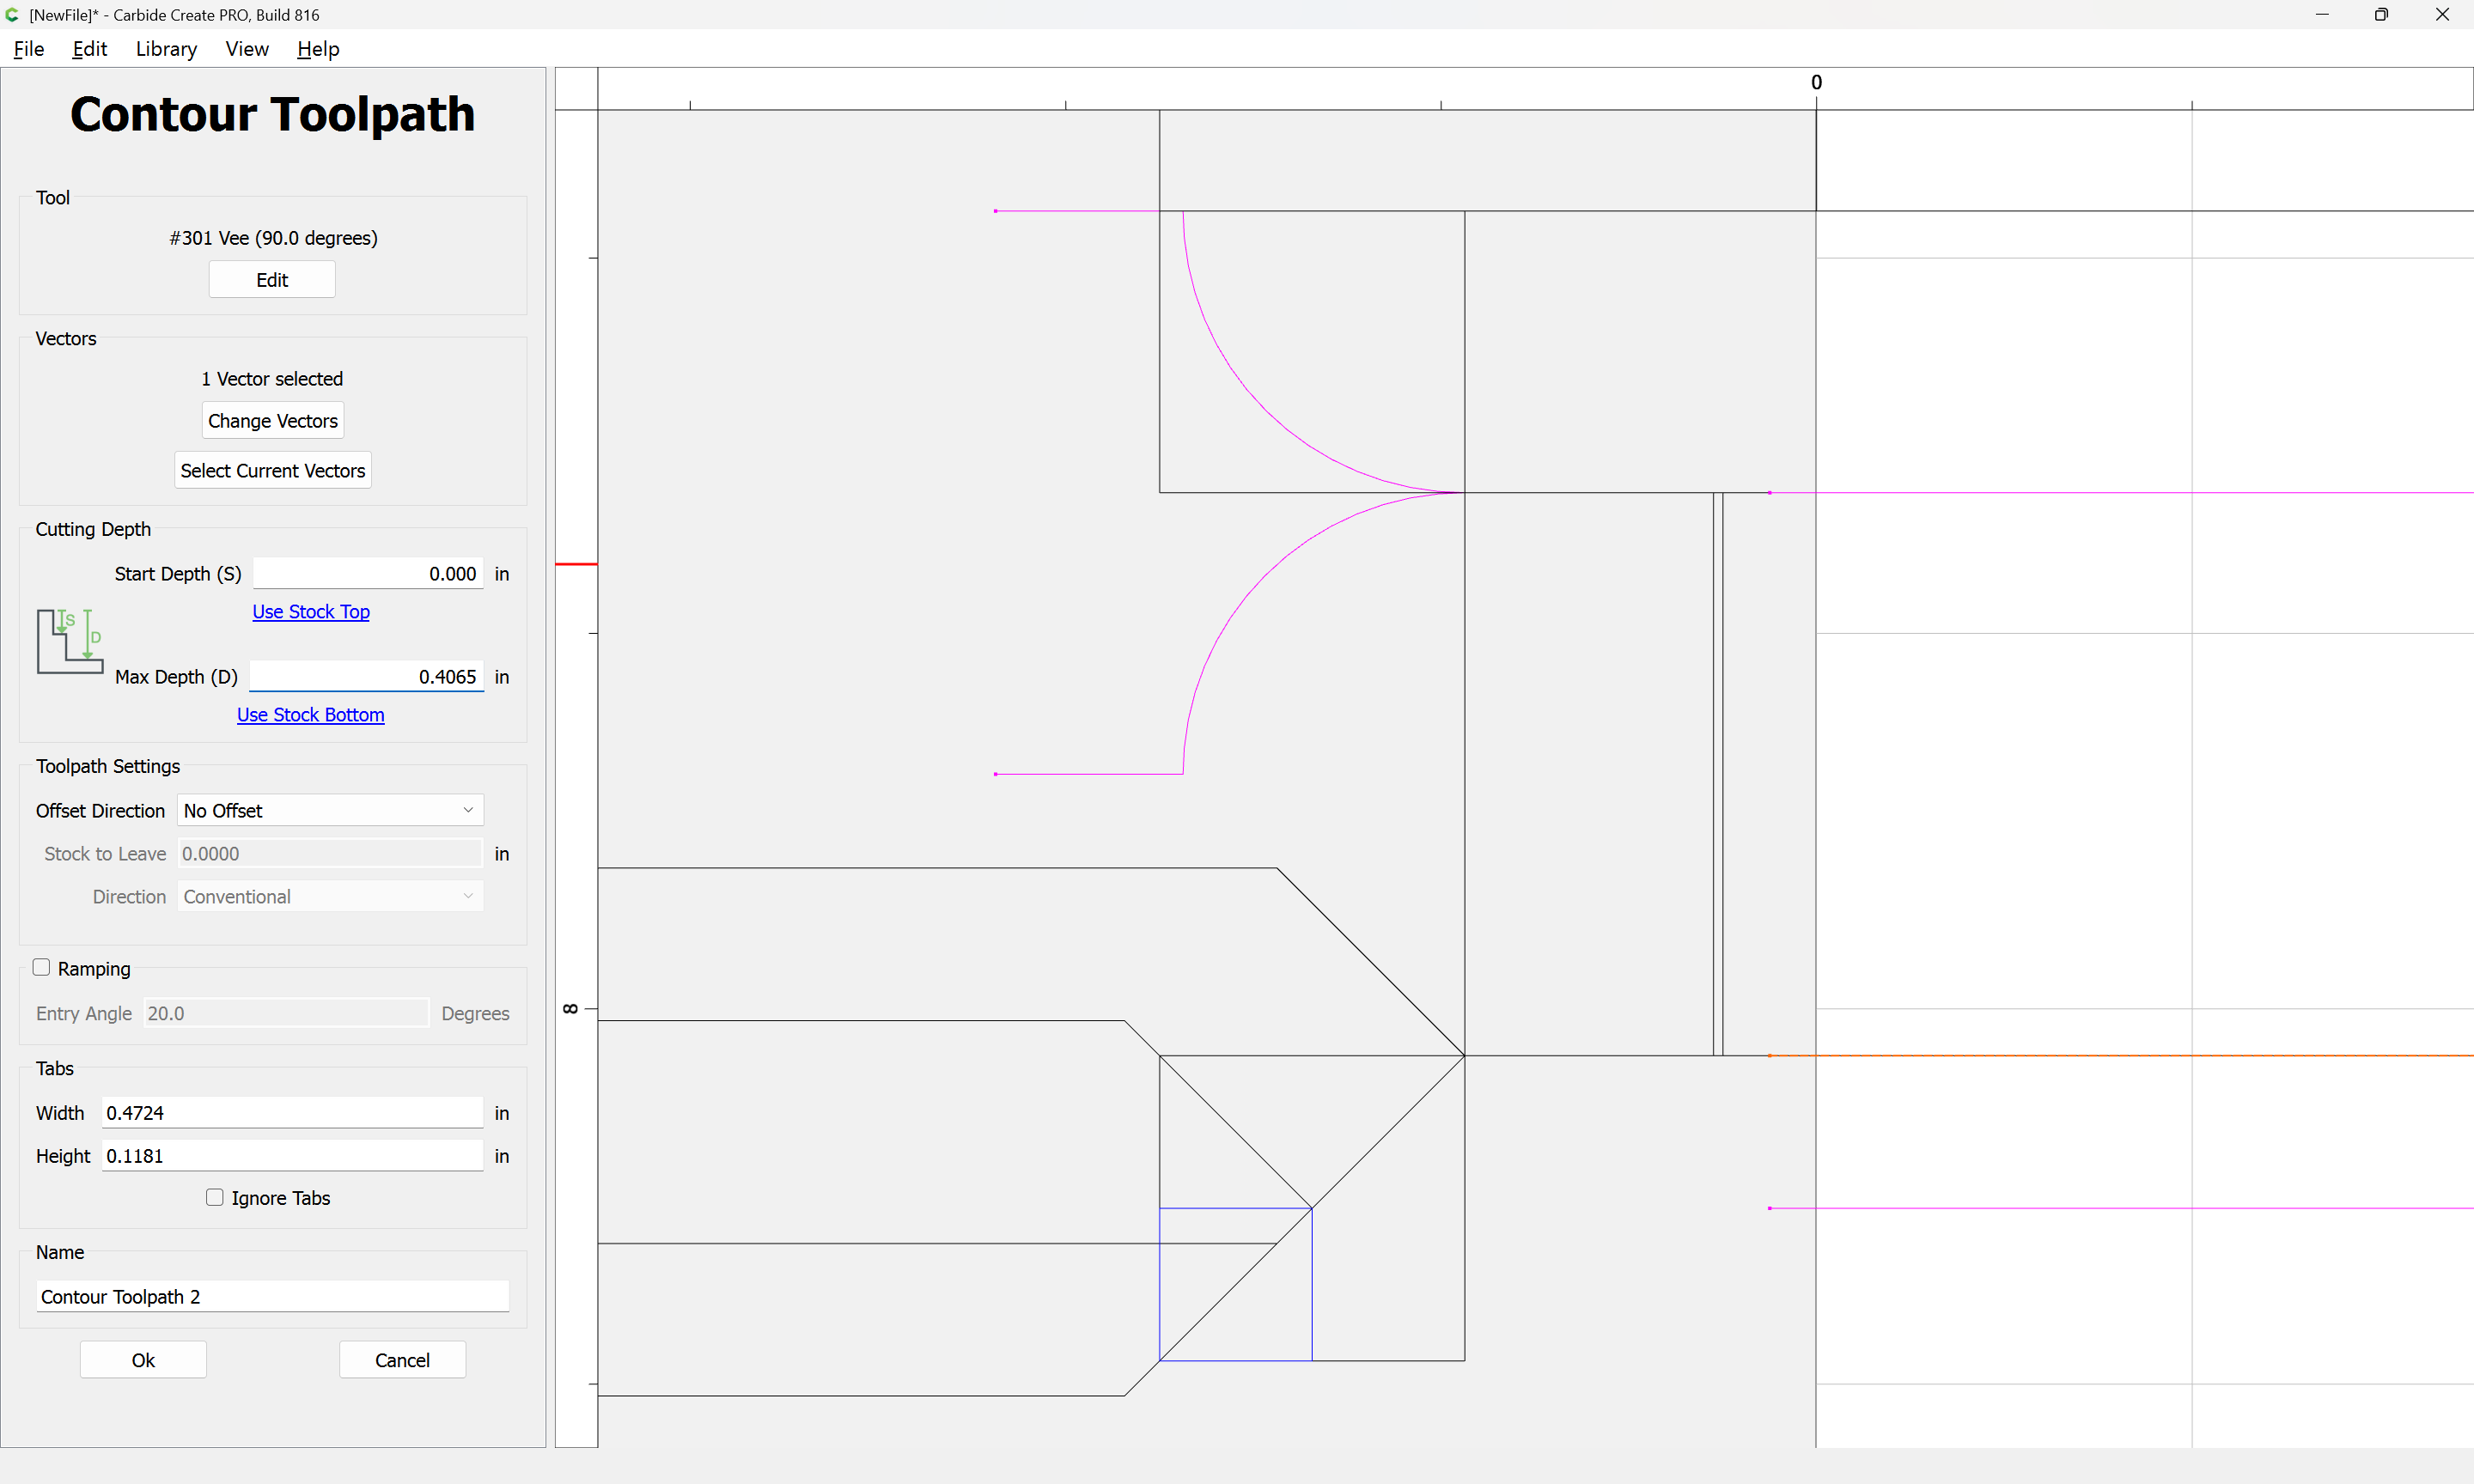The image size is (2474, 1484).
Task: Click the '0' label on the top ruler
Action: click(1817, 82)
